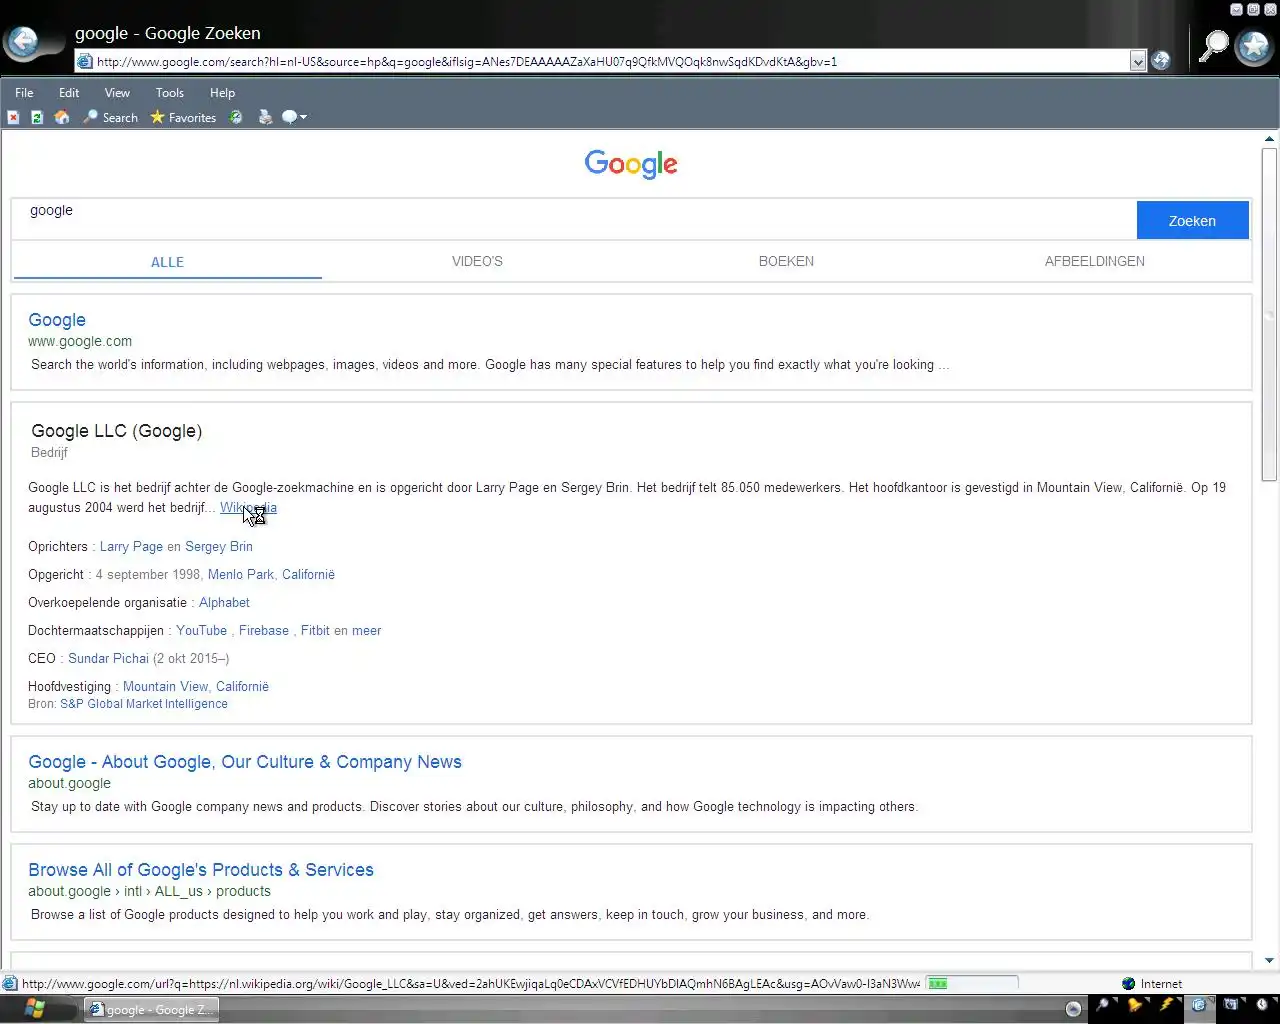This screenshot has height=1024, width=1280.
Task: Open the Google search result title
Action: 57,320
